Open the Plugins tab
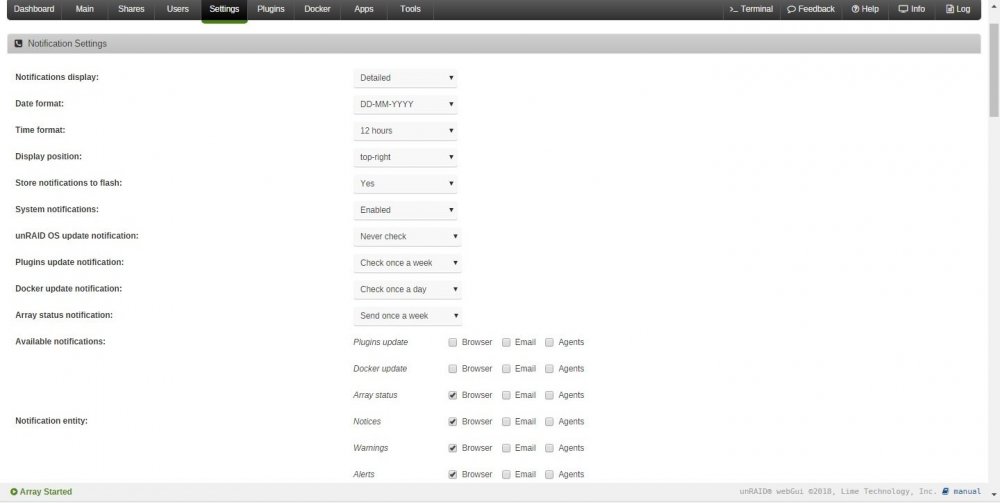The image size is (1000, 503). [270, 9]
